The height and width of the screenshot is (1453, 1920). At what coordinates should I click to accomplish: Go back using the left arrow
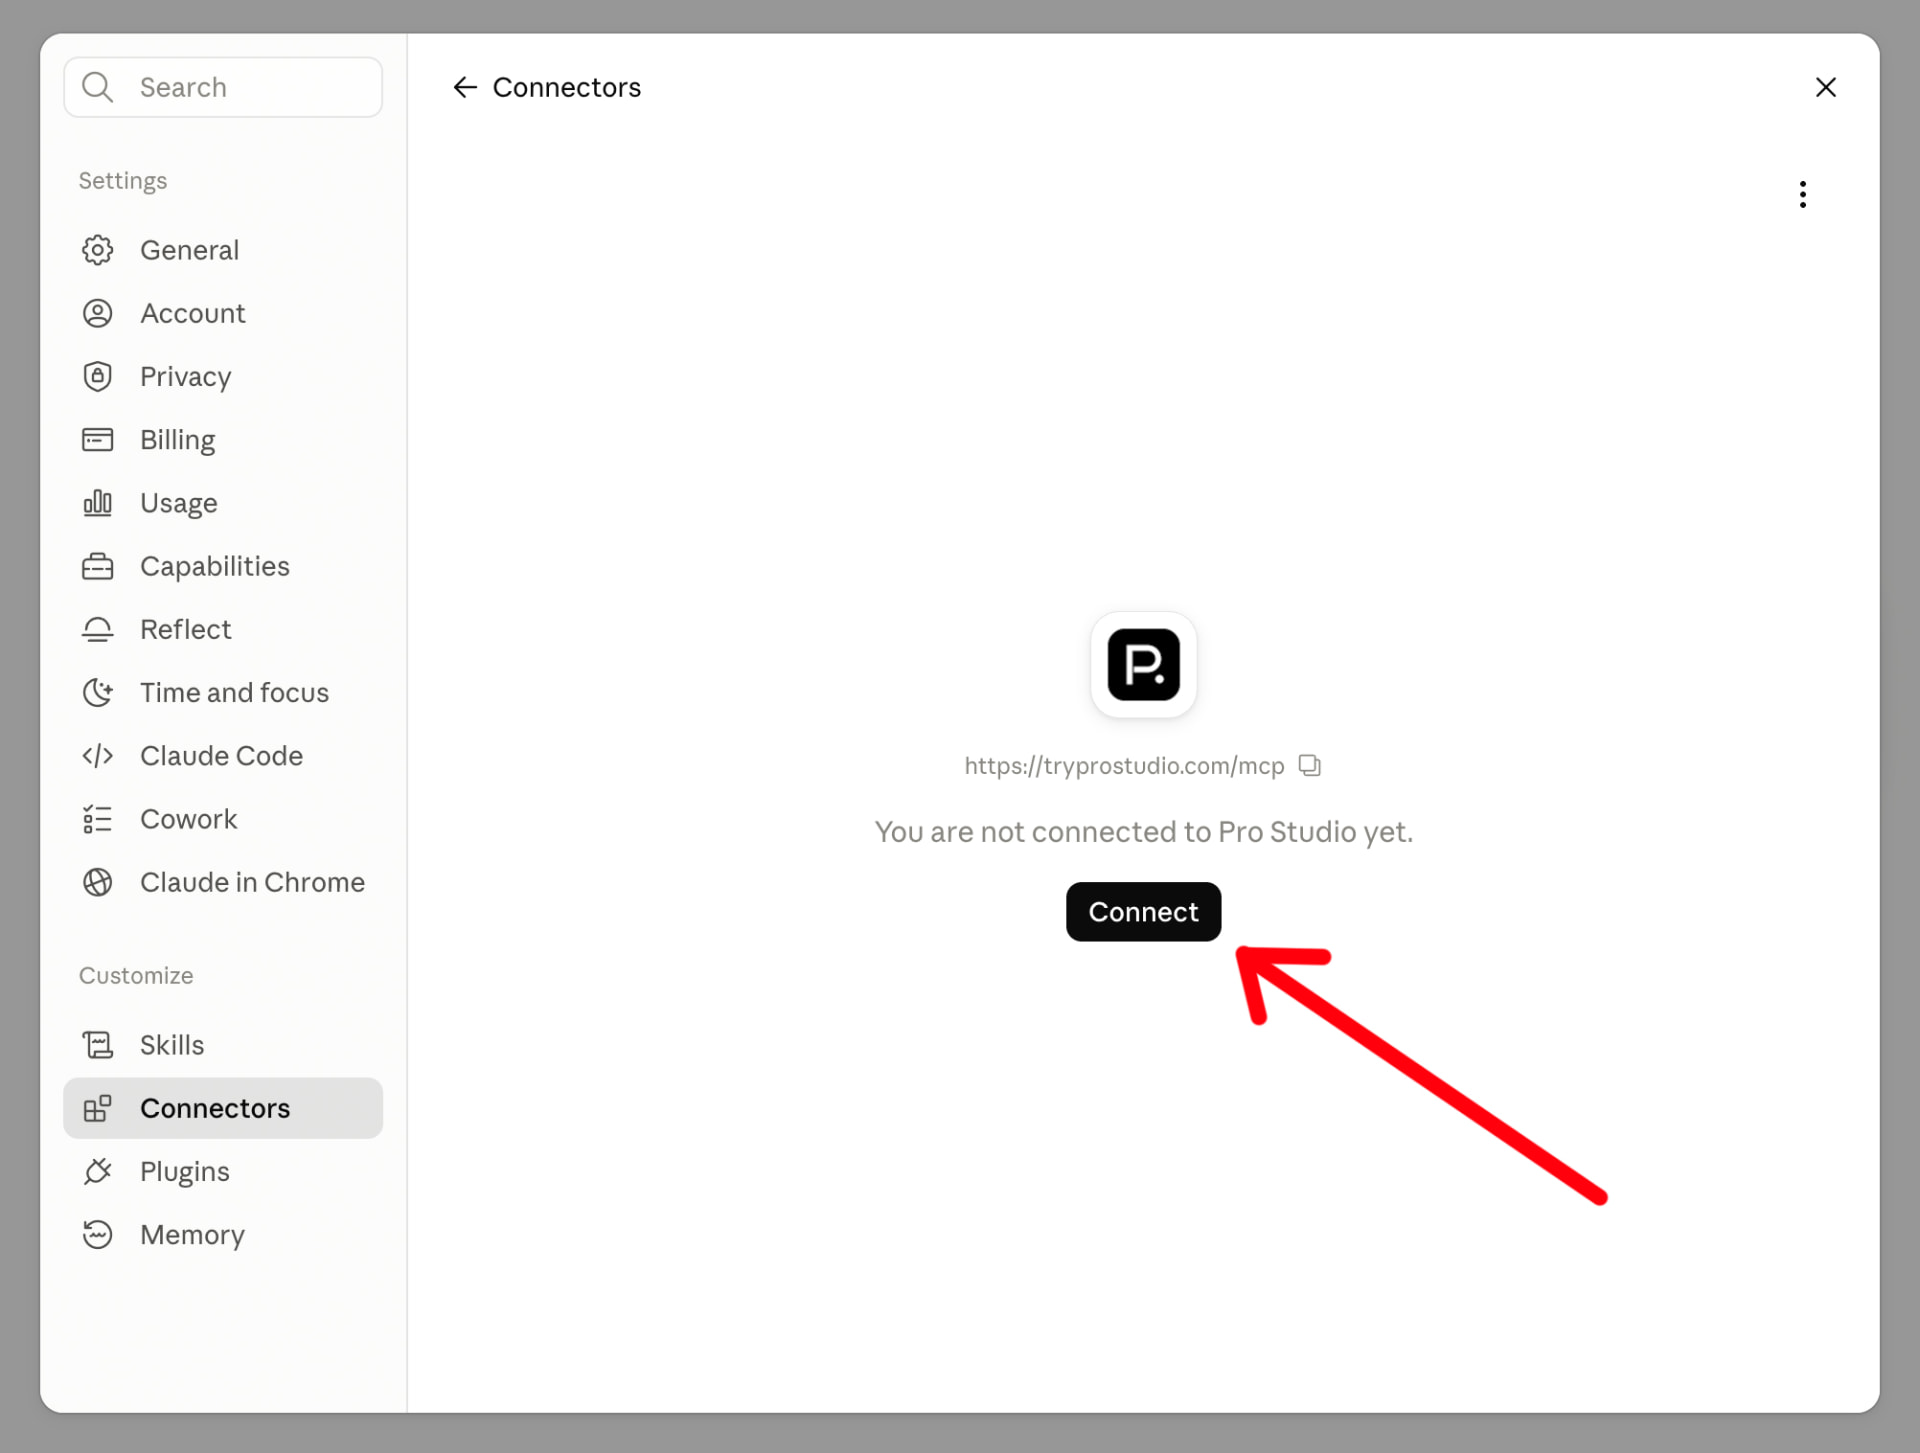click(464, 87)
